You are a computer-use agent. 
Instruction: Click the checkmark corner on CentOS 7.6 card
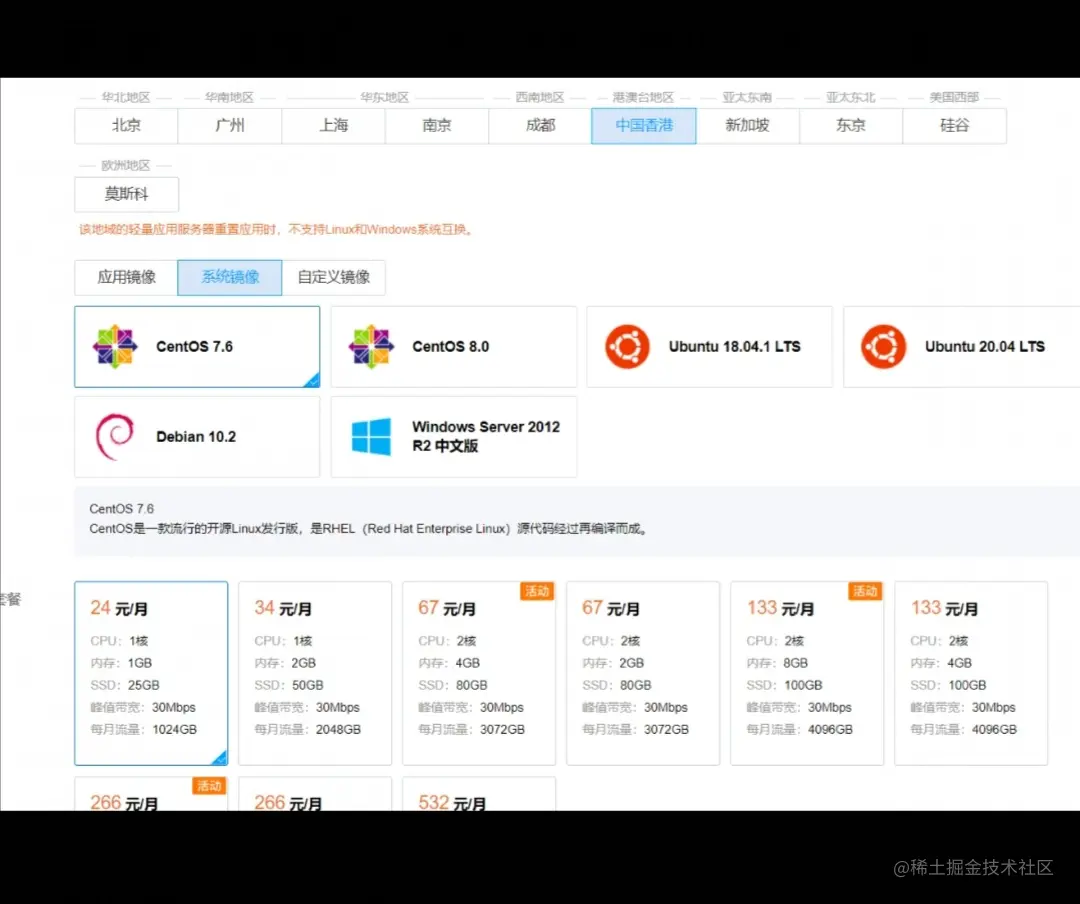click(x=312, y=380)
